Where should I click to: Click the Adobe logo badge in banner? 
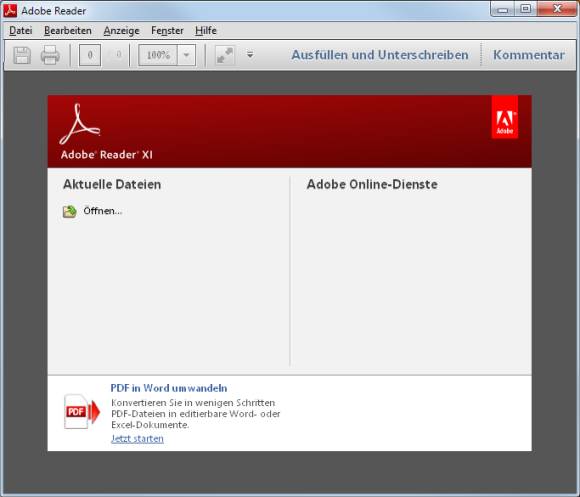coord(505,117)
